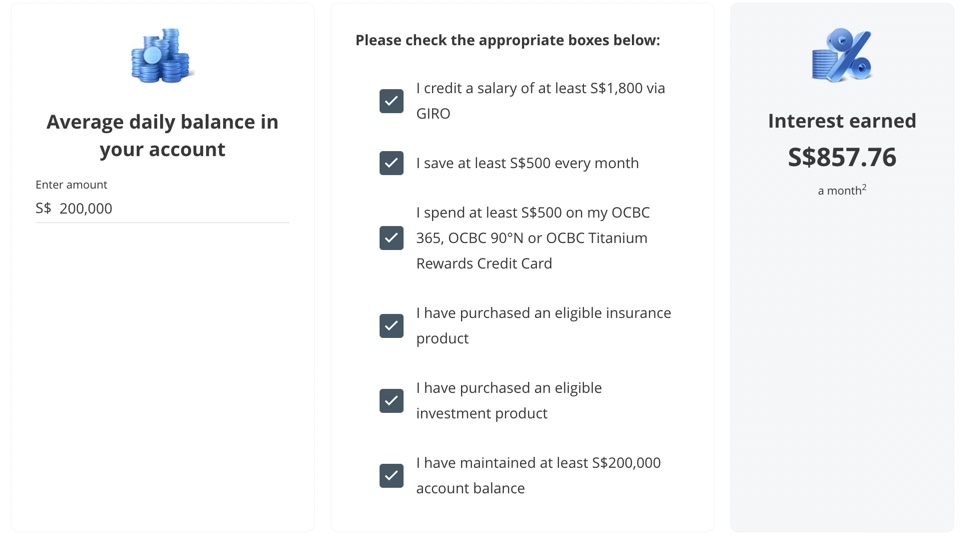Uncheck the eligible insurance product checkbox
960x538 pixels.
391,326
